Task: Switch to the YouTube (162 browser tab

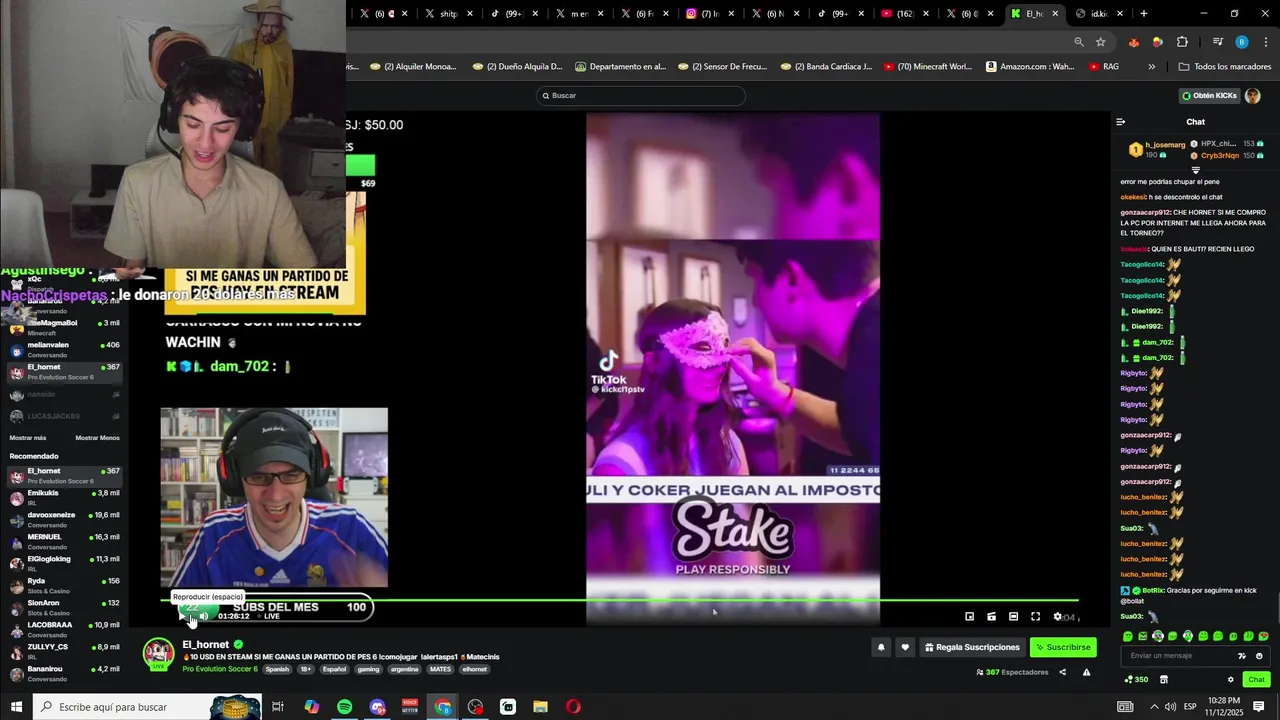Action: coord(903,14)
